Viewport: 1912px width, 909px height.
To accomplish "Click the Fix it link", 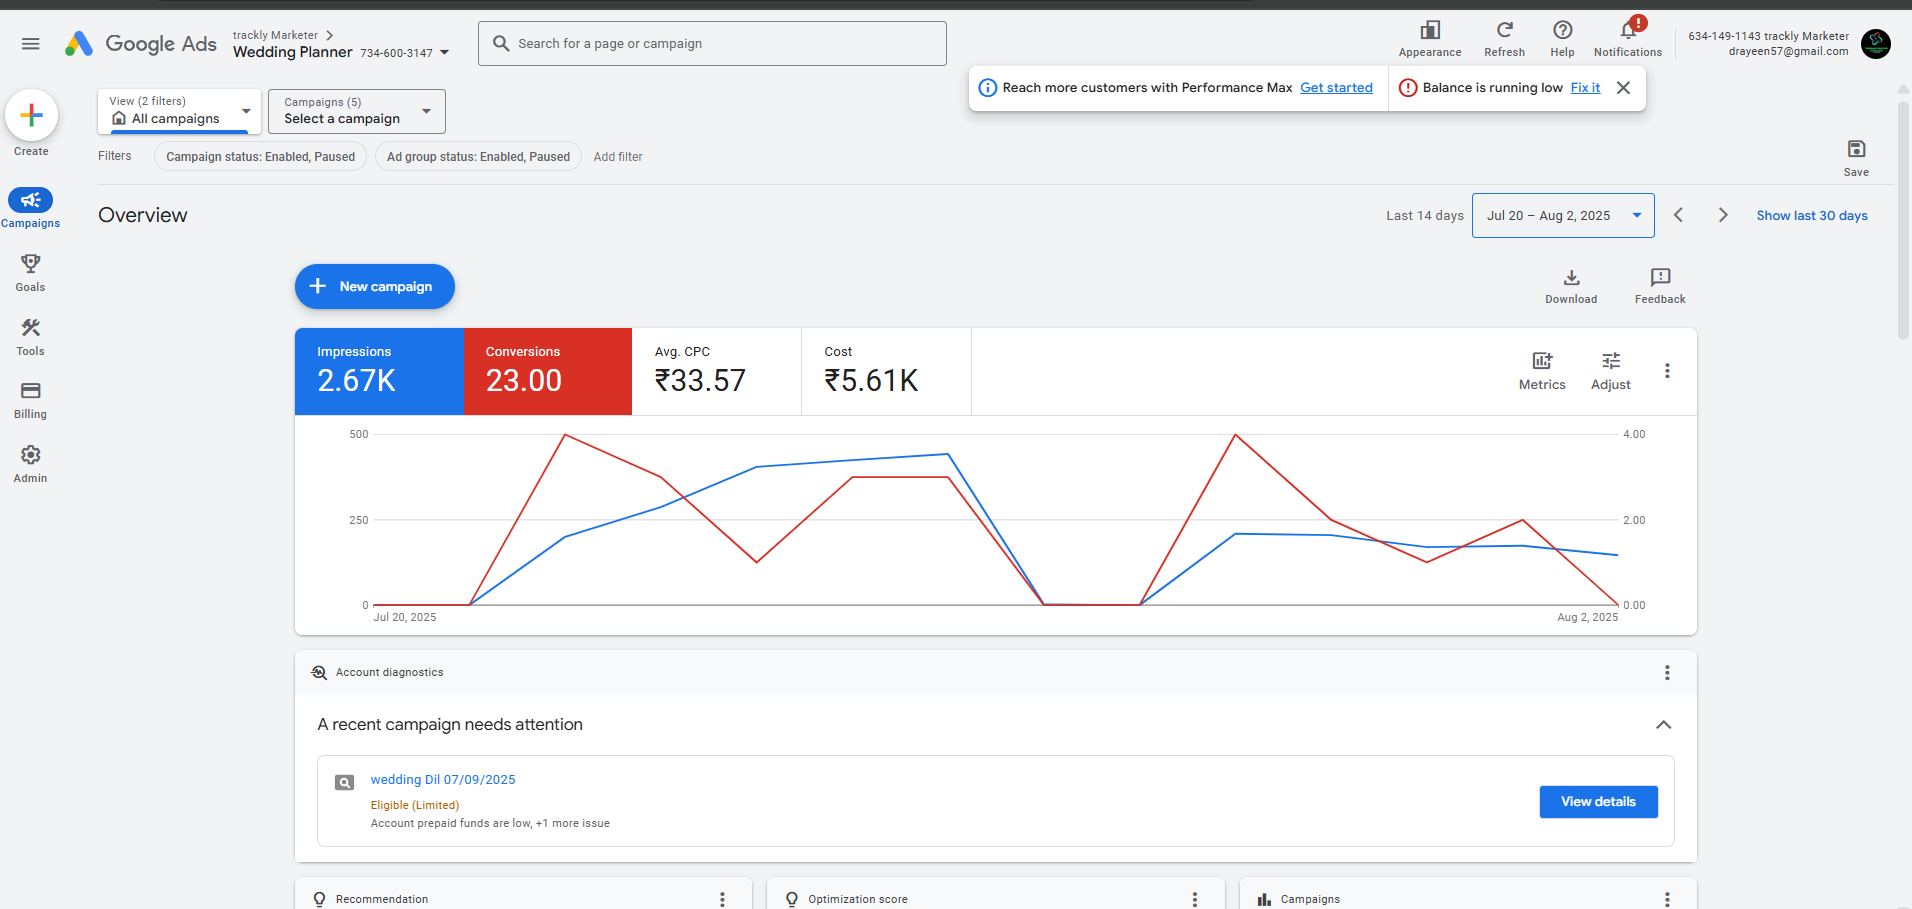I will (x=1585, y=88).
